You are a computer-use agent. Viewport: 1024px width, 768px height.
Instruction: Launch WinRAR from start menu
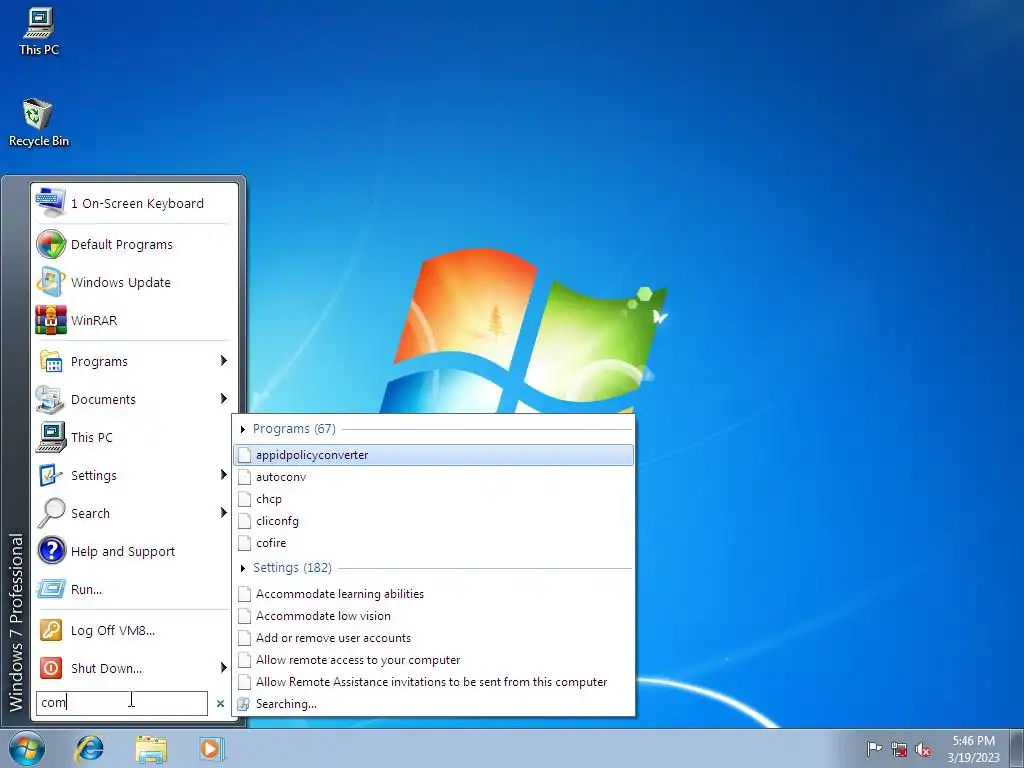pos(133,320)
